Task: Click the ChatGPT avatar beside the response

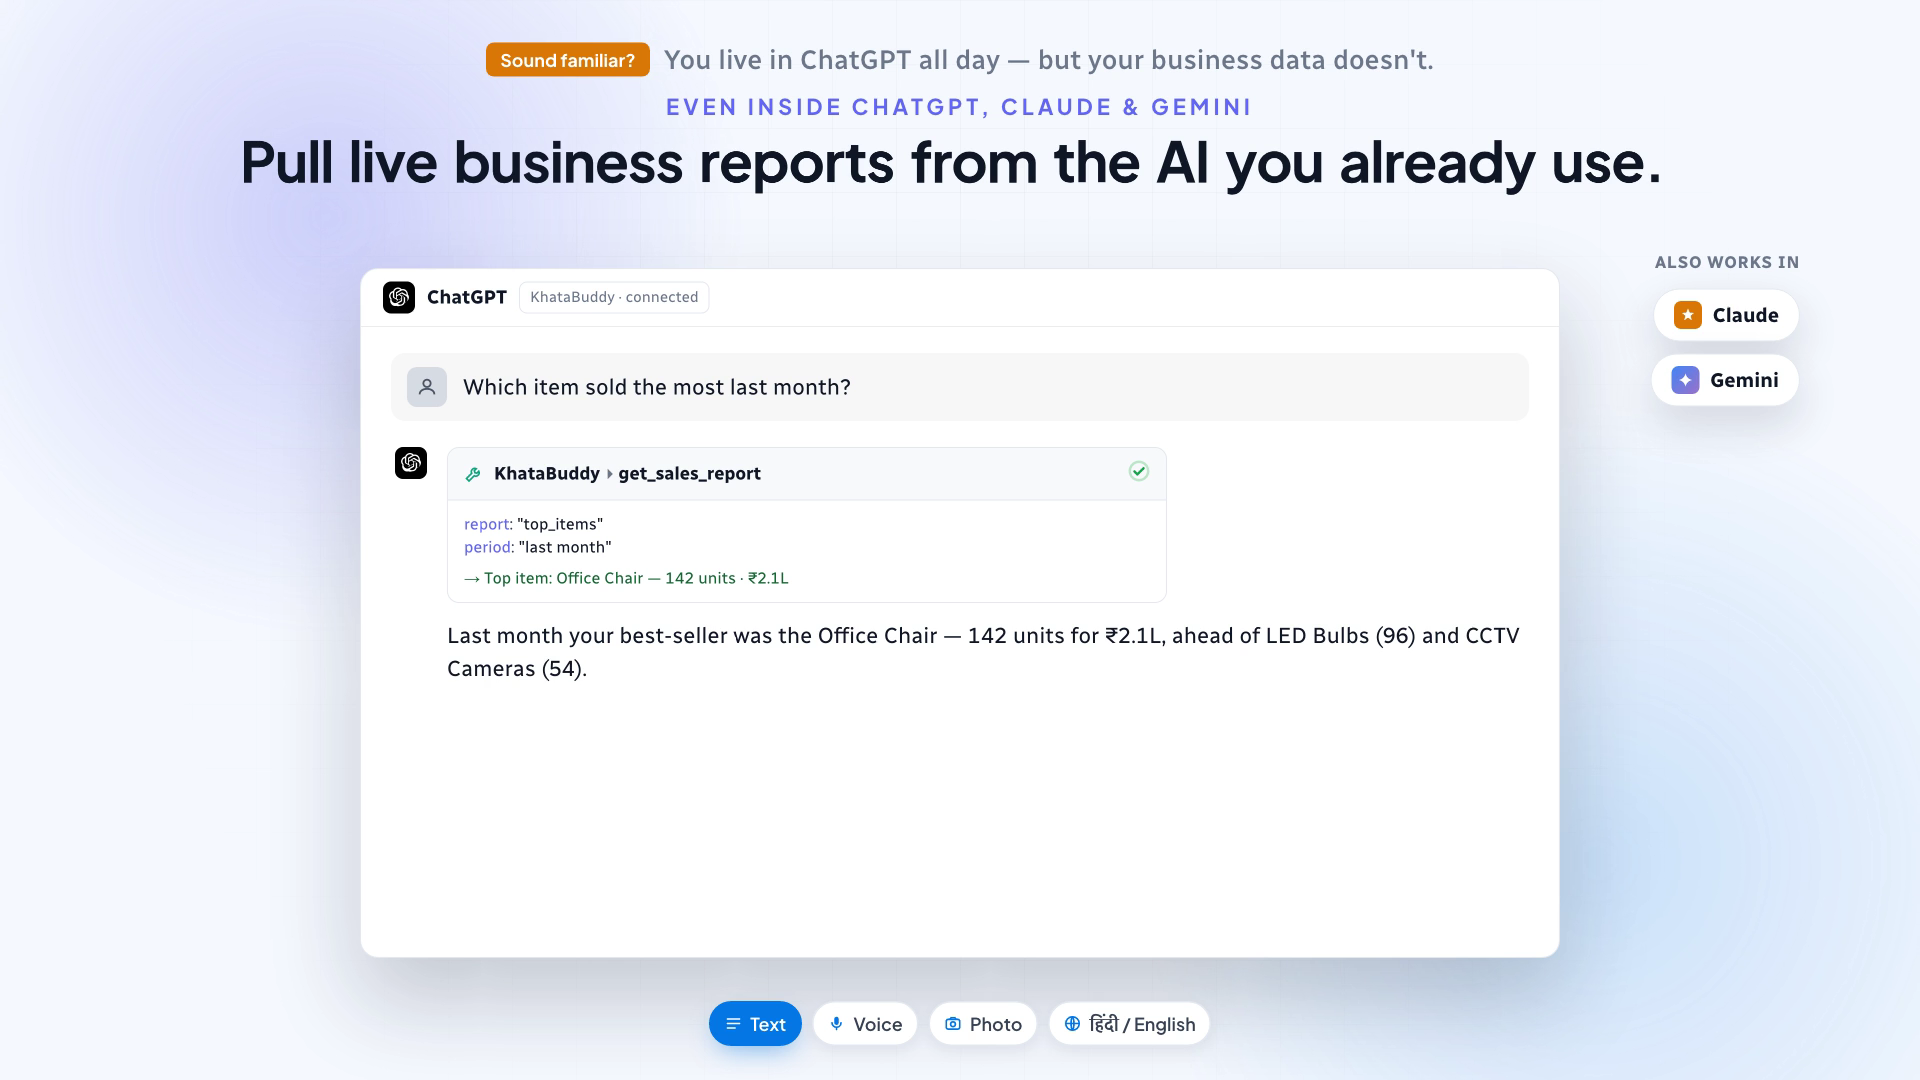Action: tap(411, 463)
